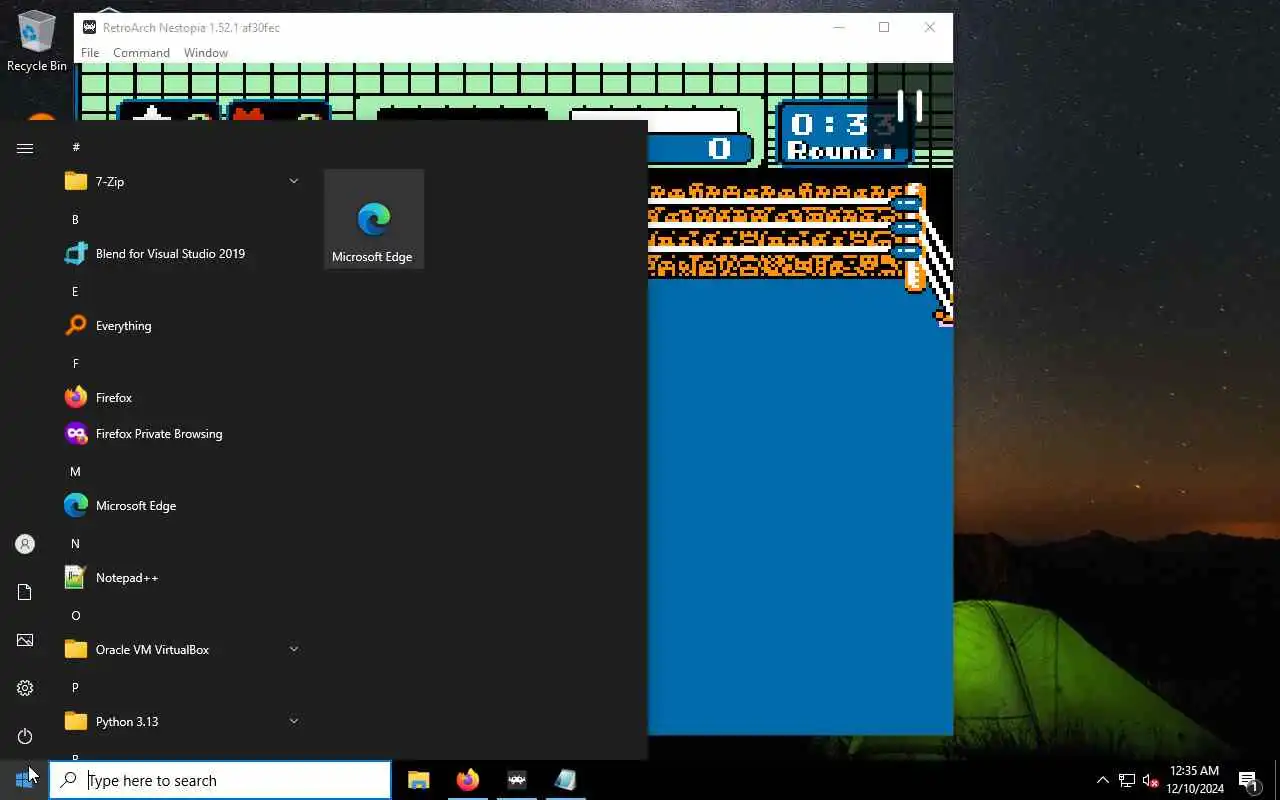Viewport: 1280px width, 800px height.
Task: Open Settings gear in Start sidebar
Action: coord(25,688)
